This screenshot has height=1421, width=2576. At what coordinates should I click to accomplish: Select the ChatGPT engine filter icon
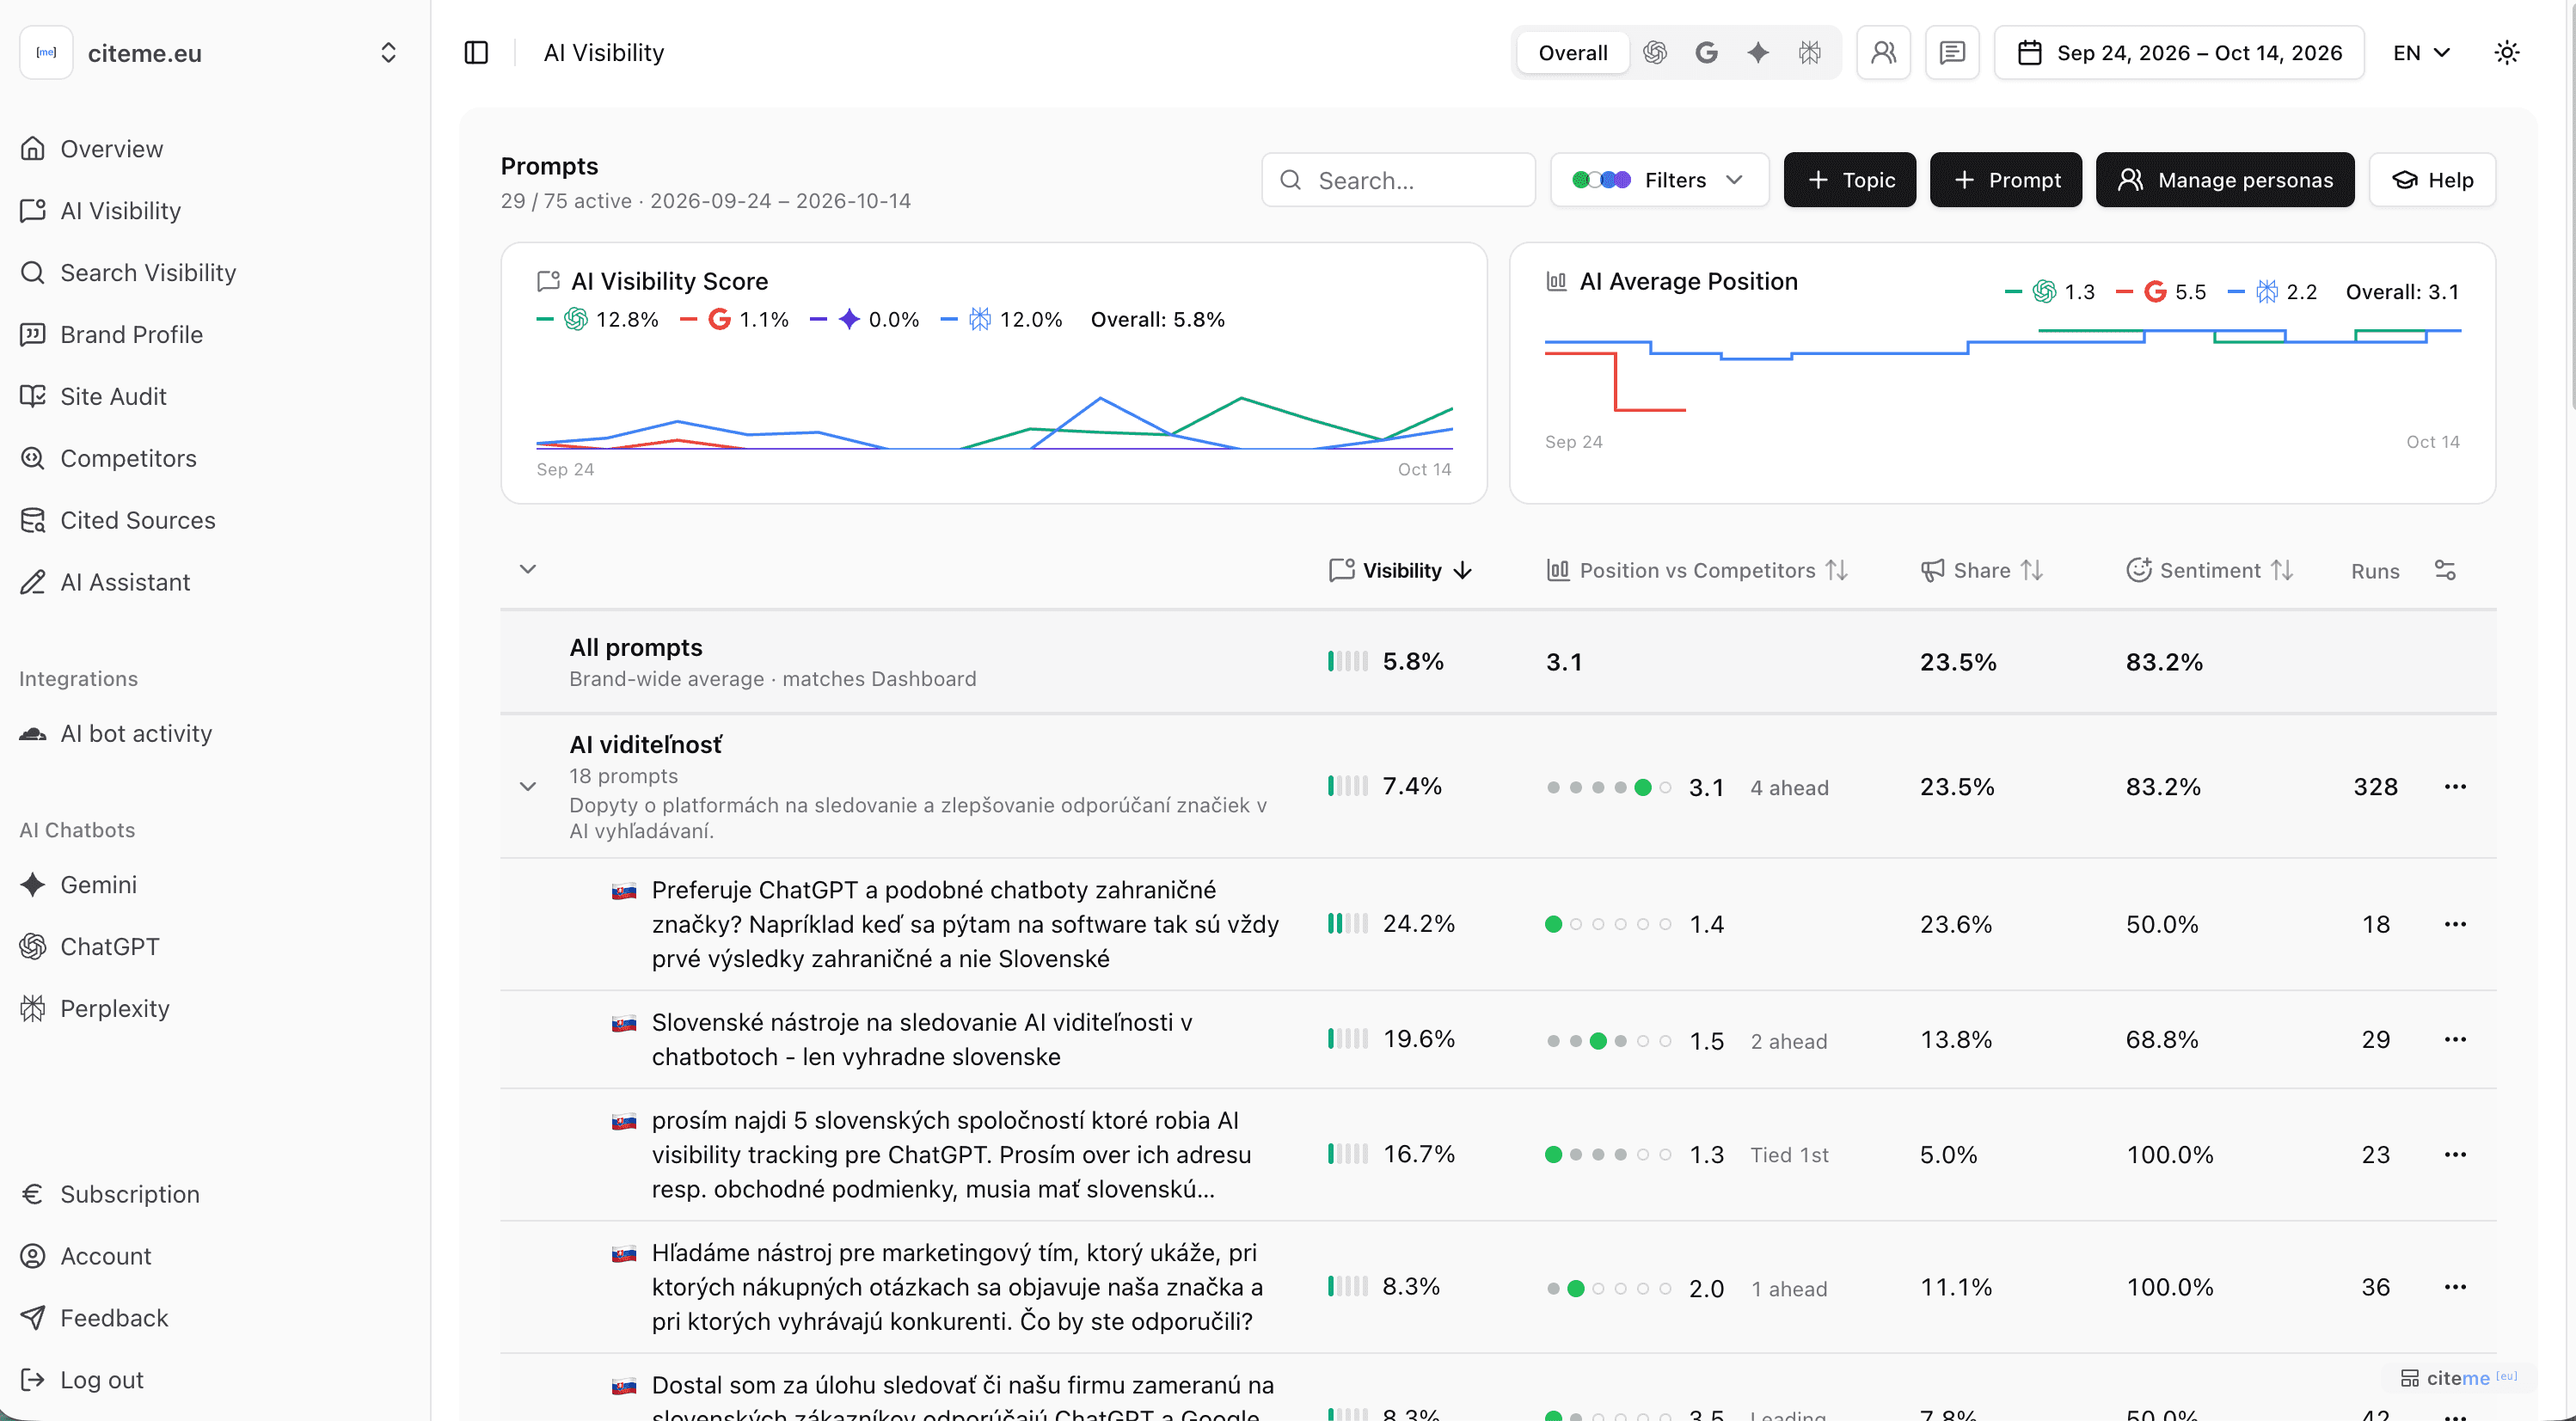[x=1655, y=53]
